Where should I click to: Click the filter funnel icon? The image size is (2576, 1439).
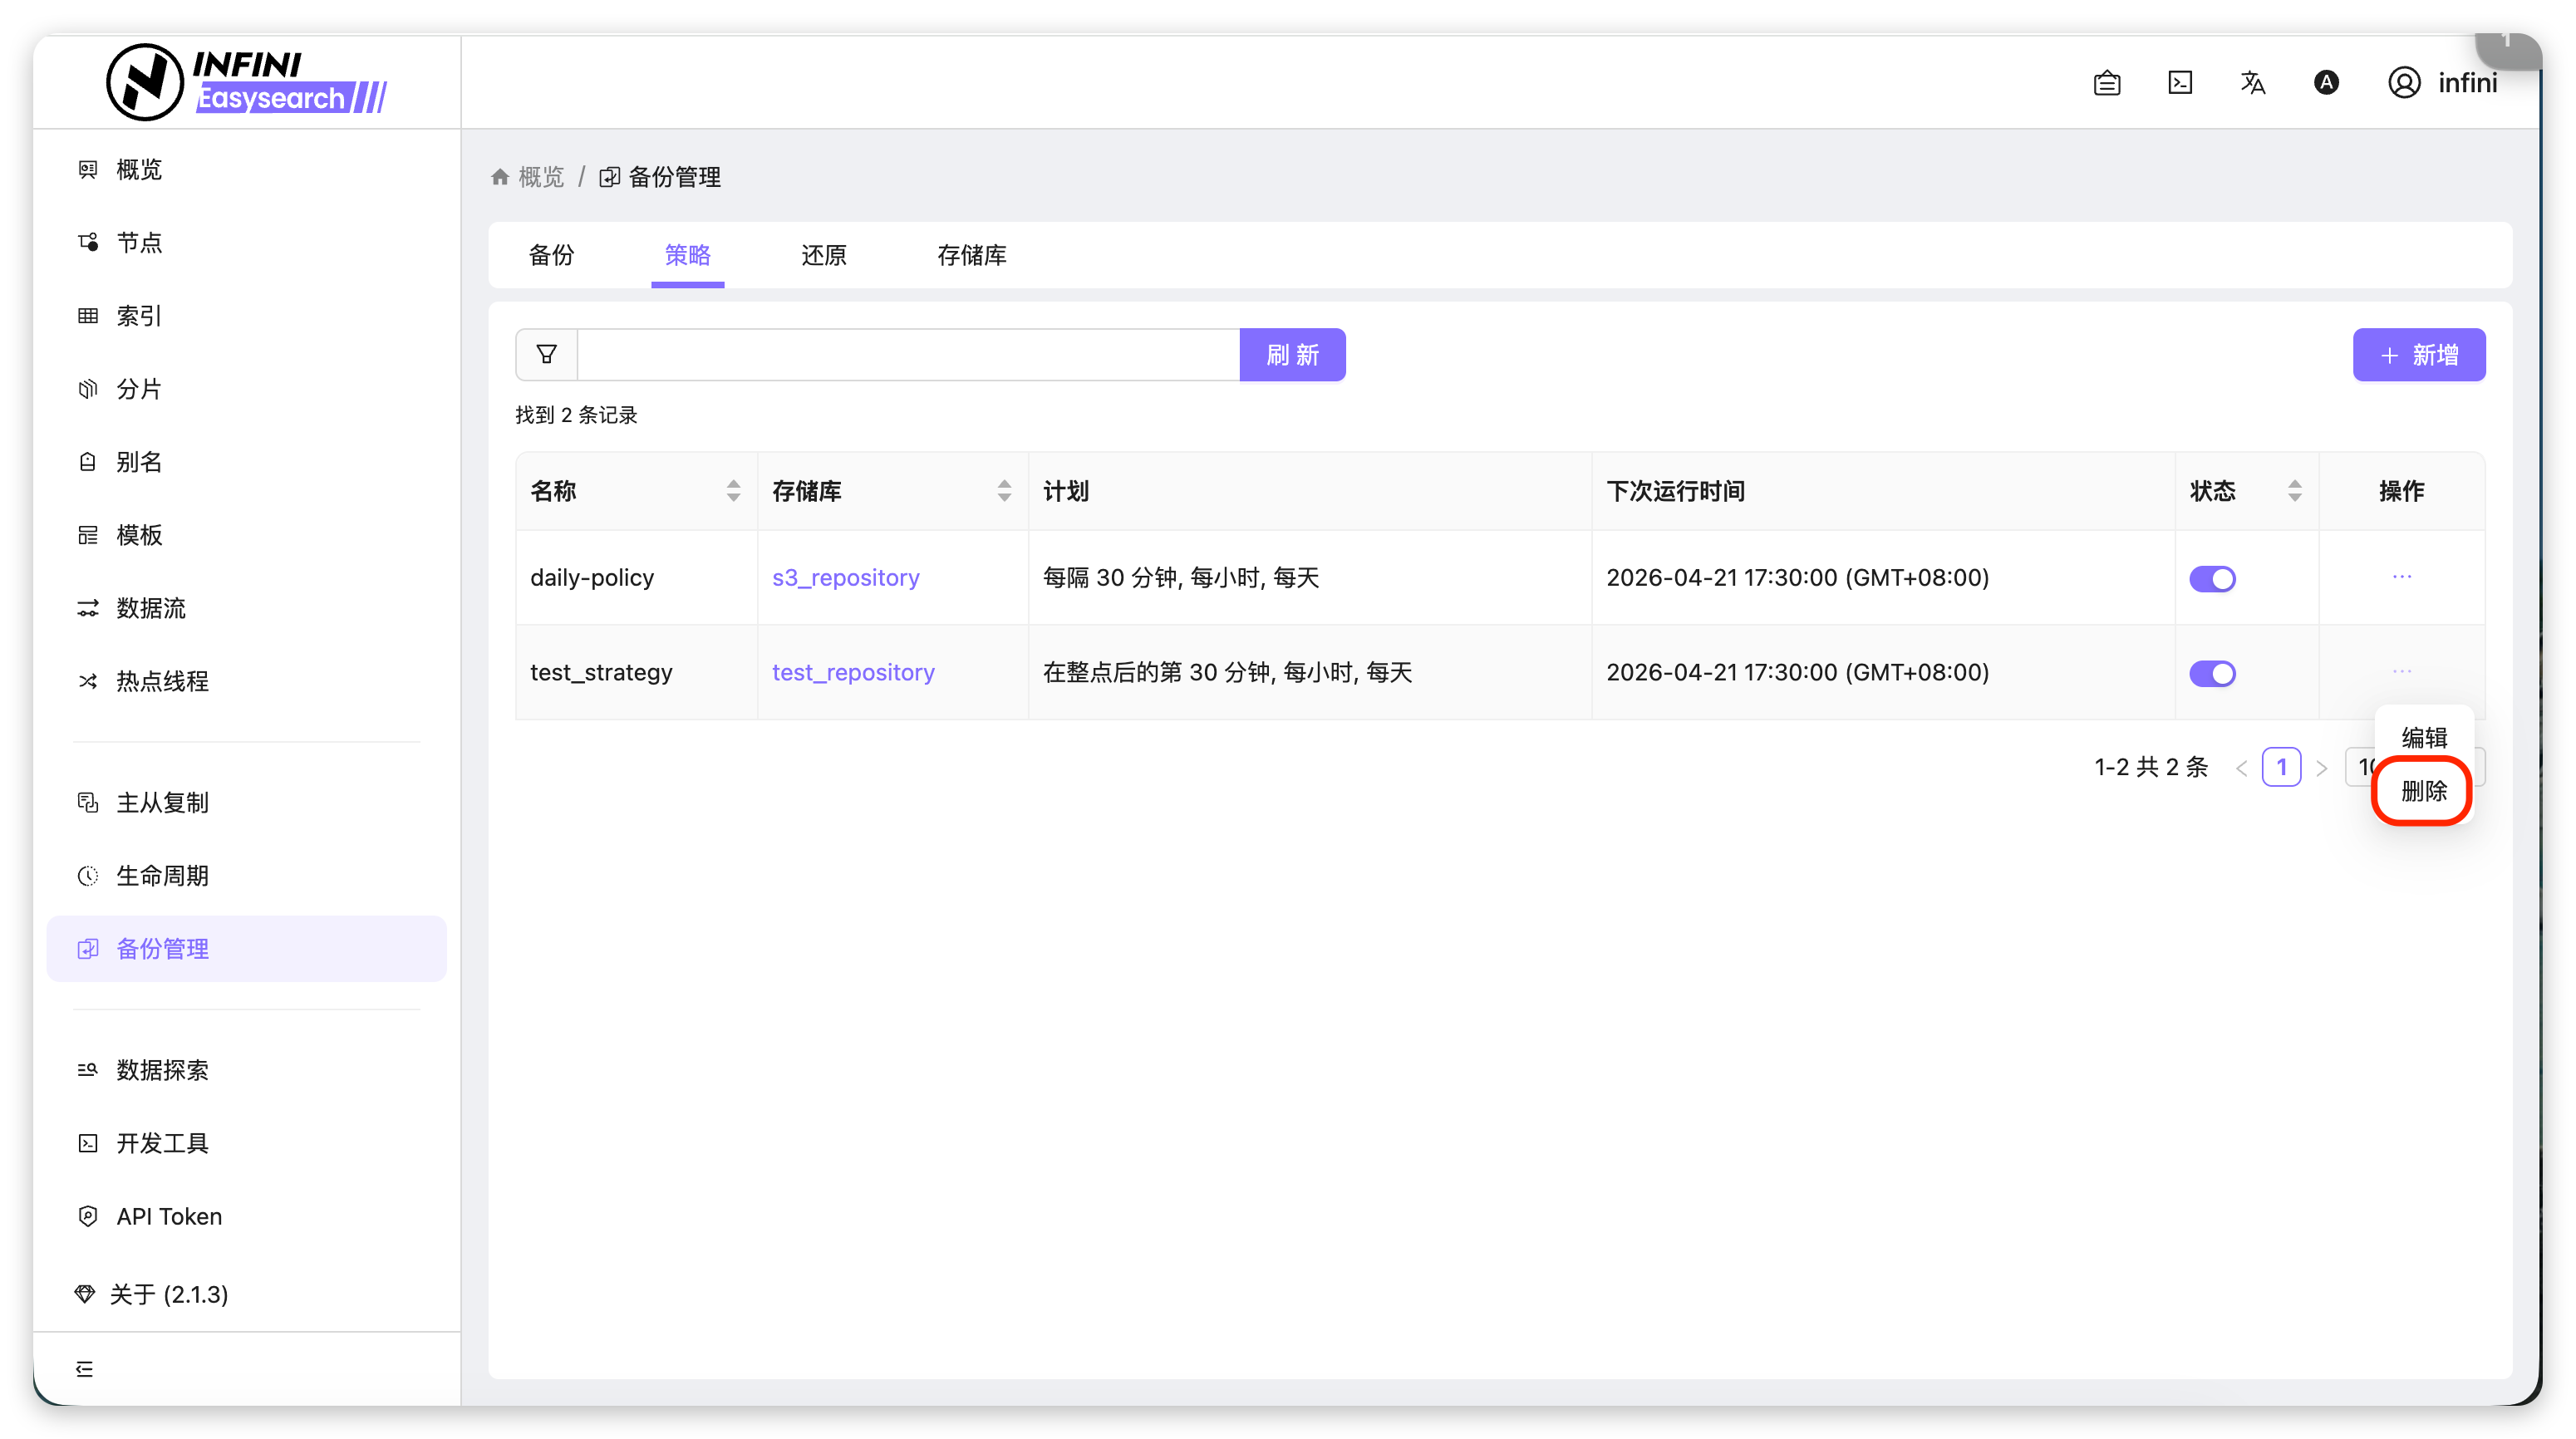coord(546,354)
